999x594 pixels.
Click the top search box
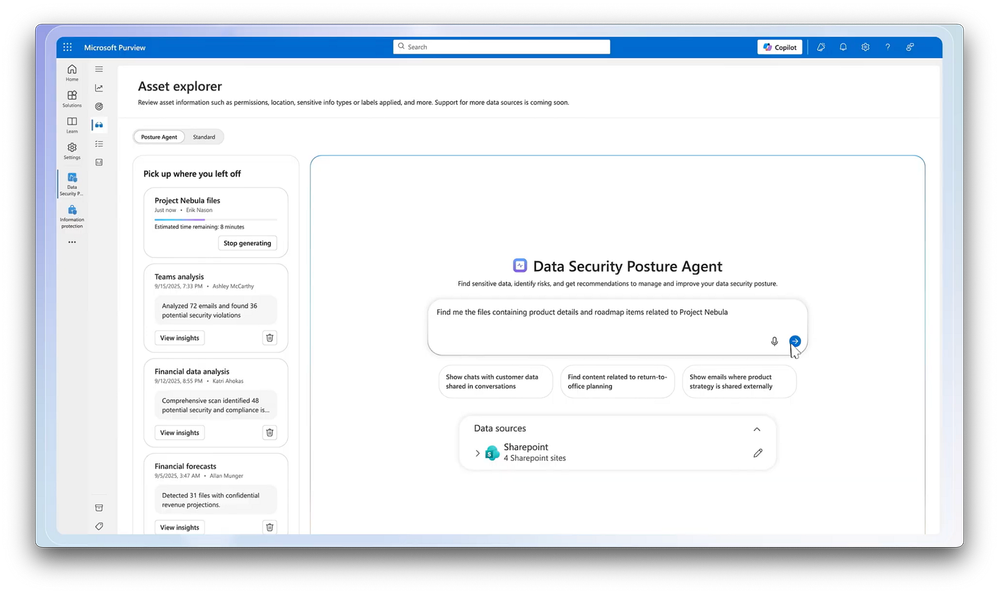pos(501,47)
